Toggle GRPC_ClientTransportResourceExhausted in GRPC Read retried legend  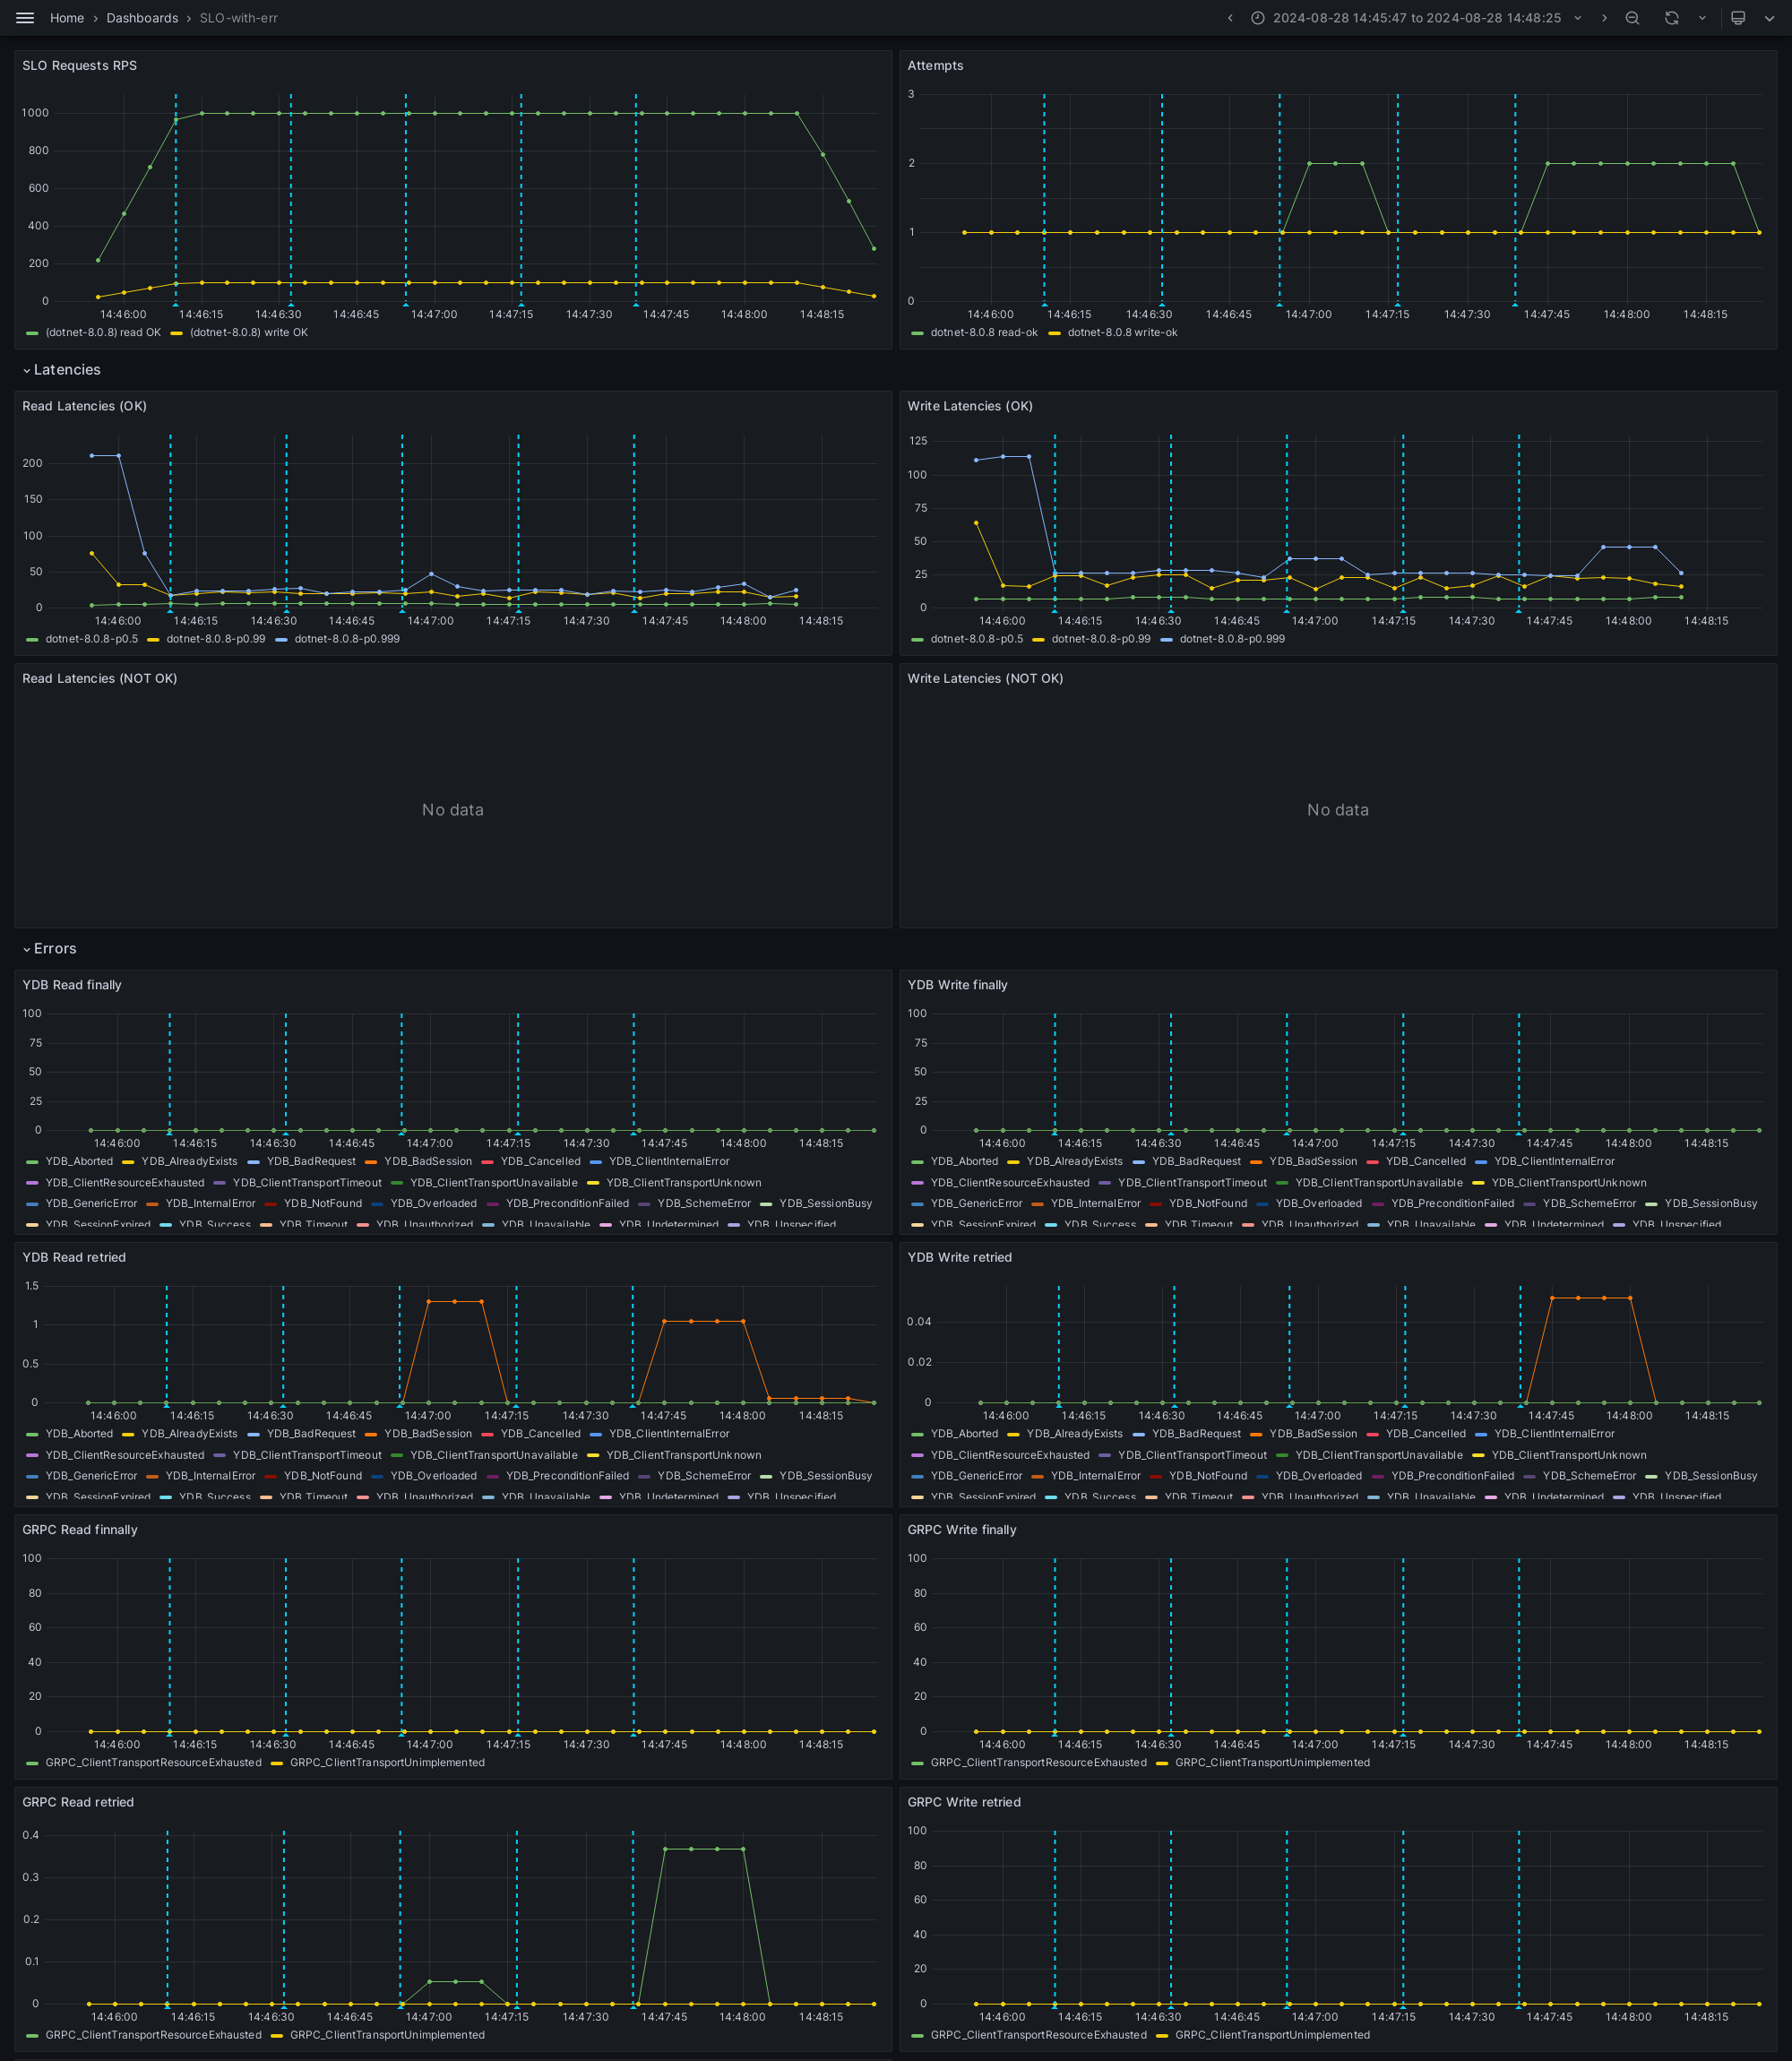153,2035
